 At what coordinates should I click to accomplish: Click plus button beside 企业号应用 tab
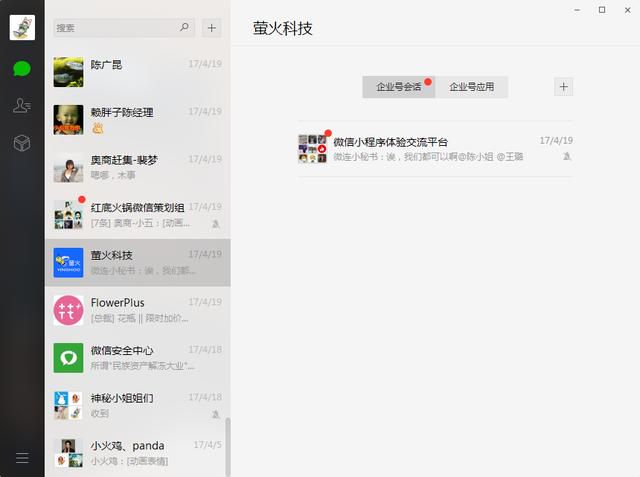pos(564,87)
